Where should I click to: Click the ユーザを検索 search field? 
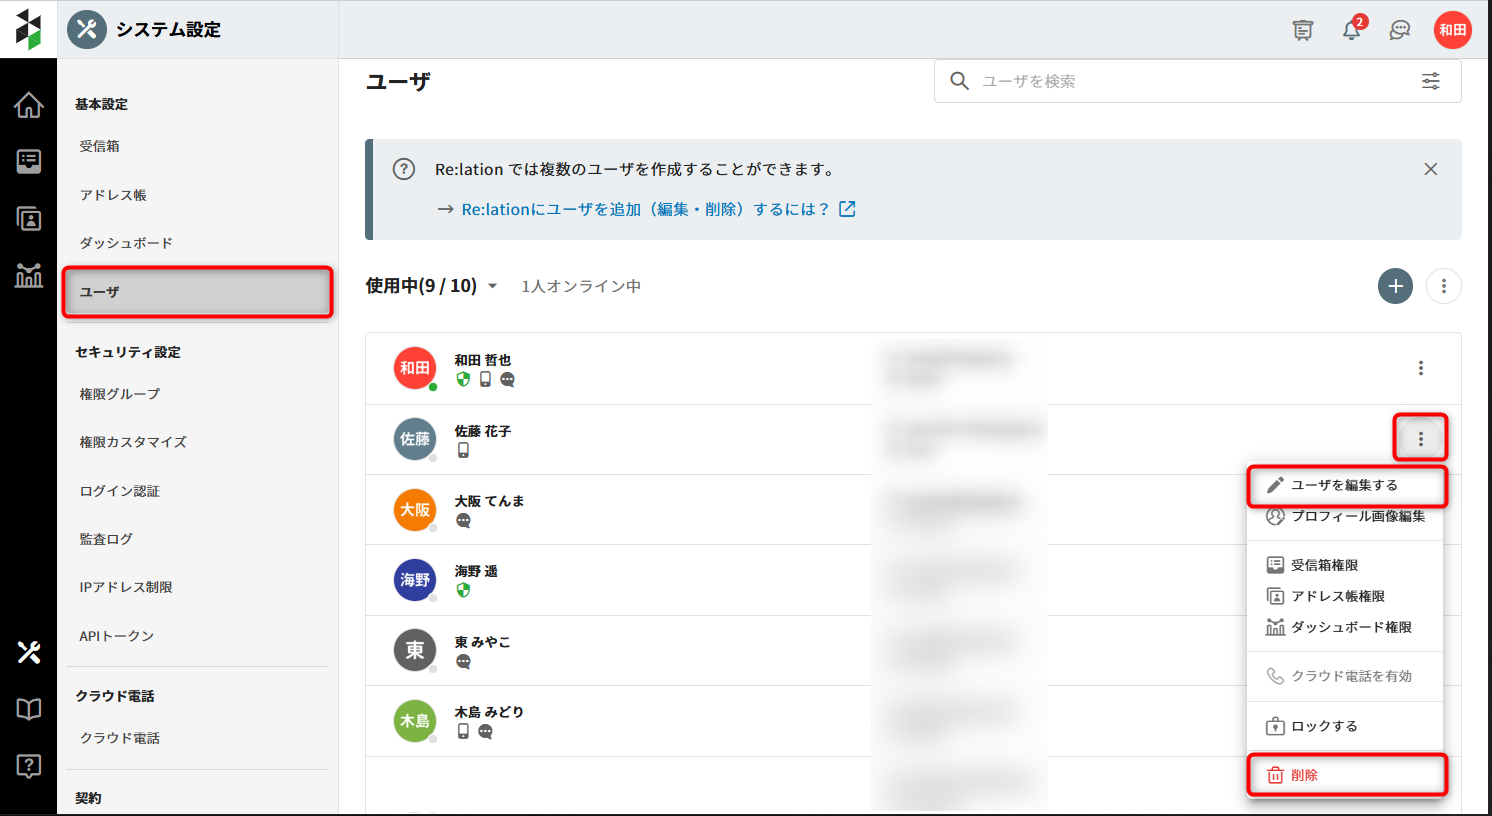pos(1190,81)
